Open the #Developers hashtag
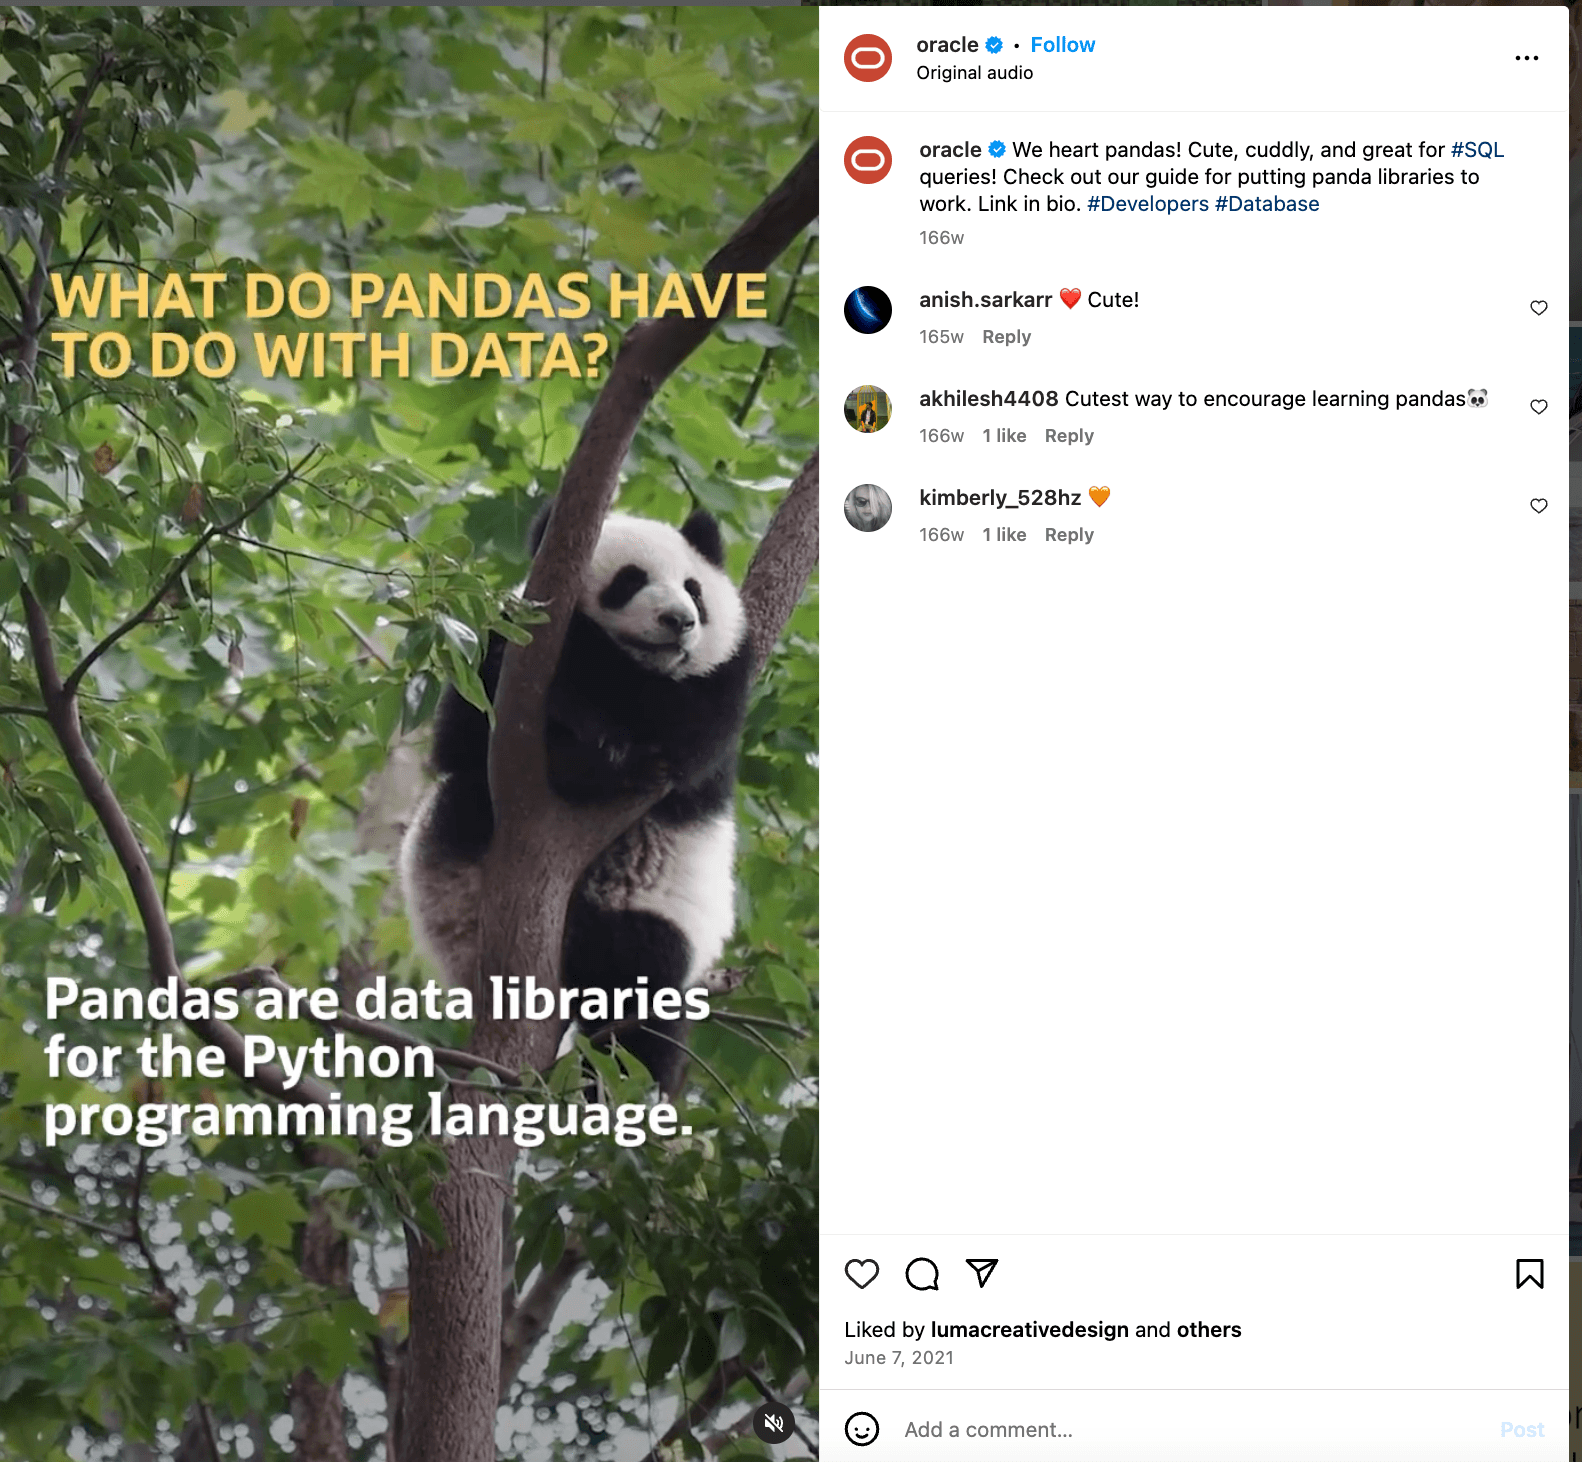 click(x=1148, y=204)
